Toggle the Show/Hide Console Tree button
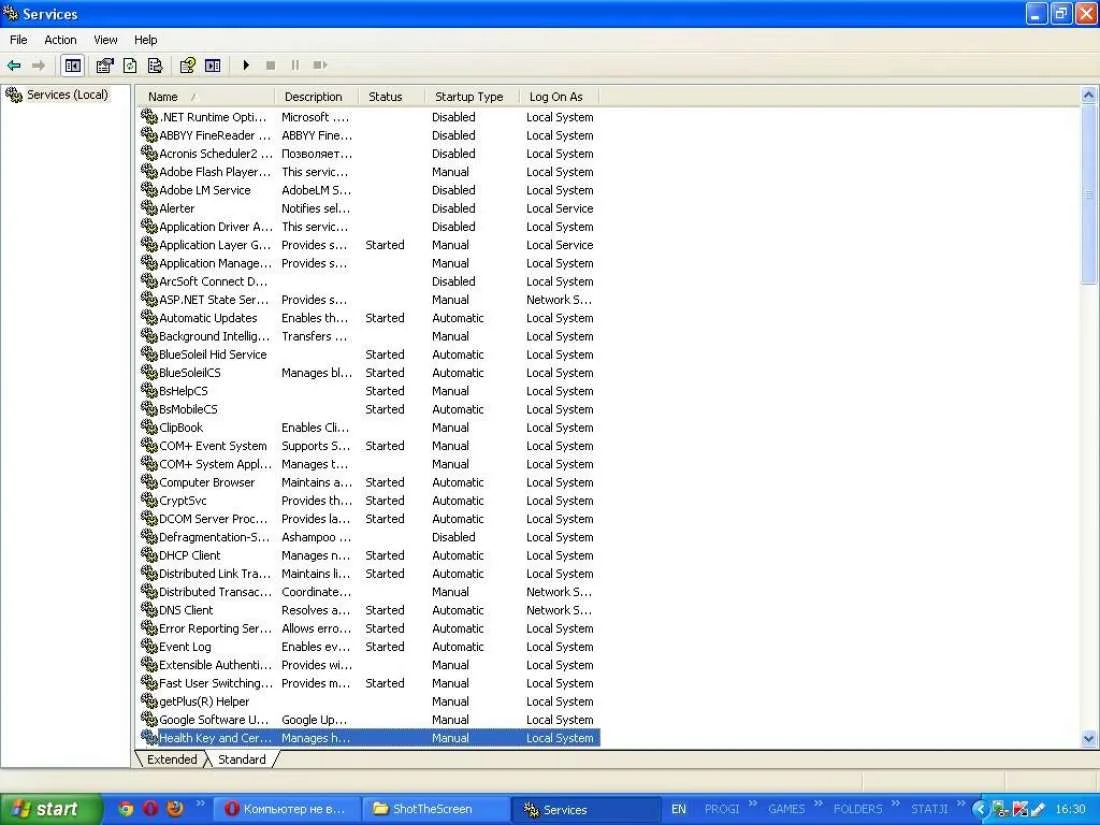This screenshot has height=825, width=1100. click(73, 65)
